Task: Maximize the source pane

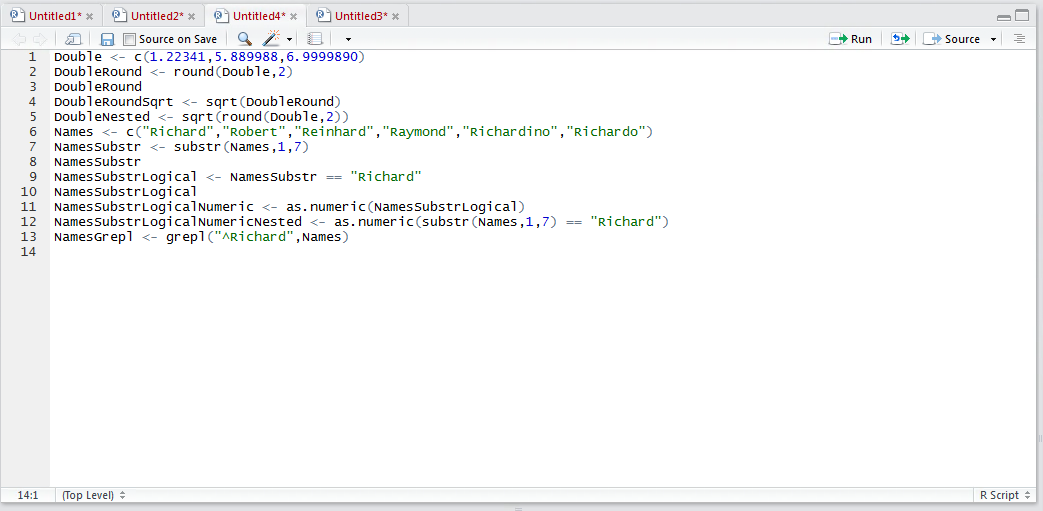Action: click(1022, 15)
